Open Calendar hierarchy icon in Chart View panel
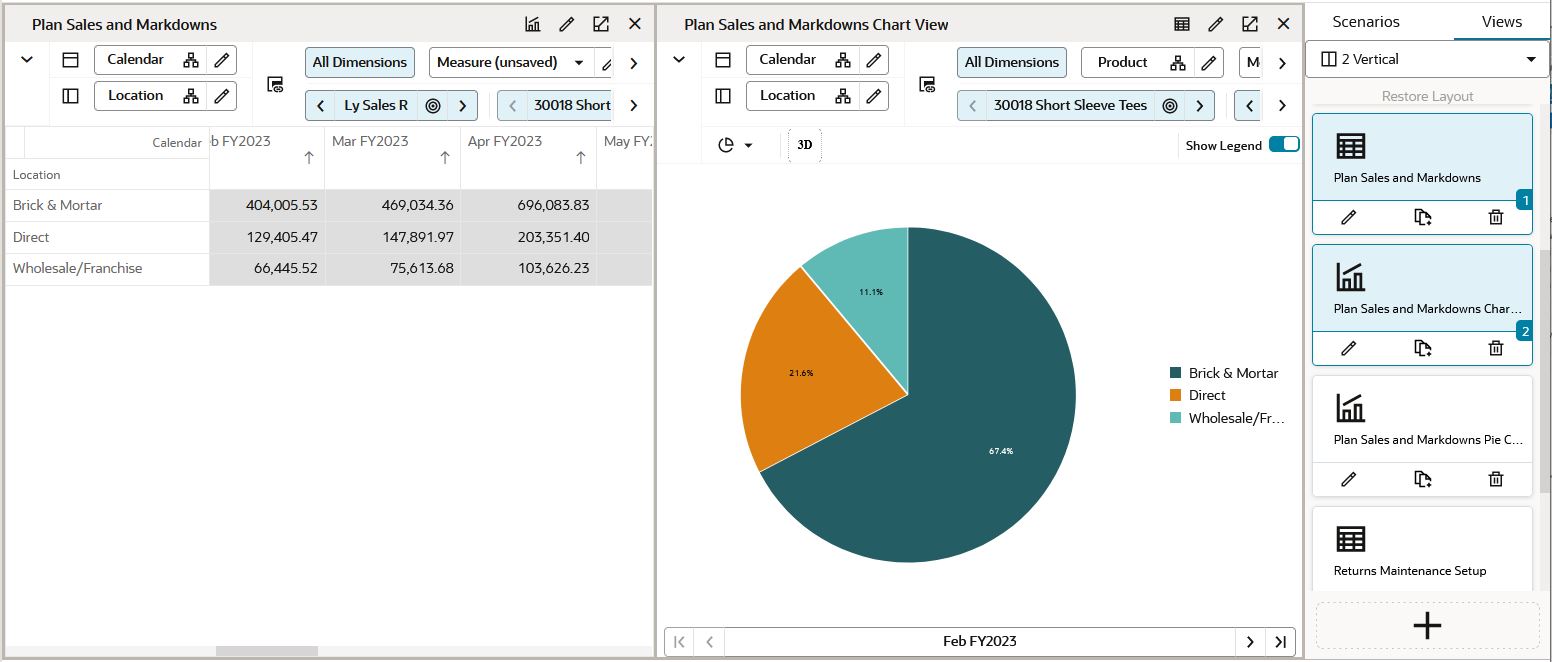Screen dimensions: 1552x662 click(843, 60)
